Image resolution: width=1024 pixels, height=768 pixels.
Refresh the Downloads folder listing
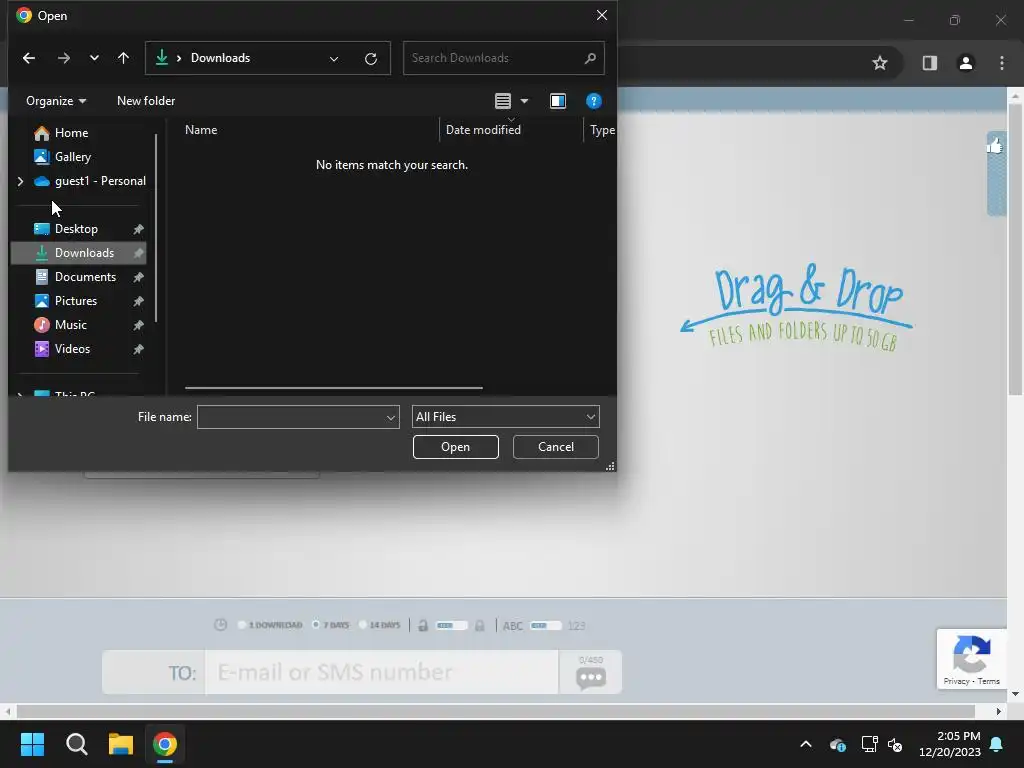click(371, 59)
